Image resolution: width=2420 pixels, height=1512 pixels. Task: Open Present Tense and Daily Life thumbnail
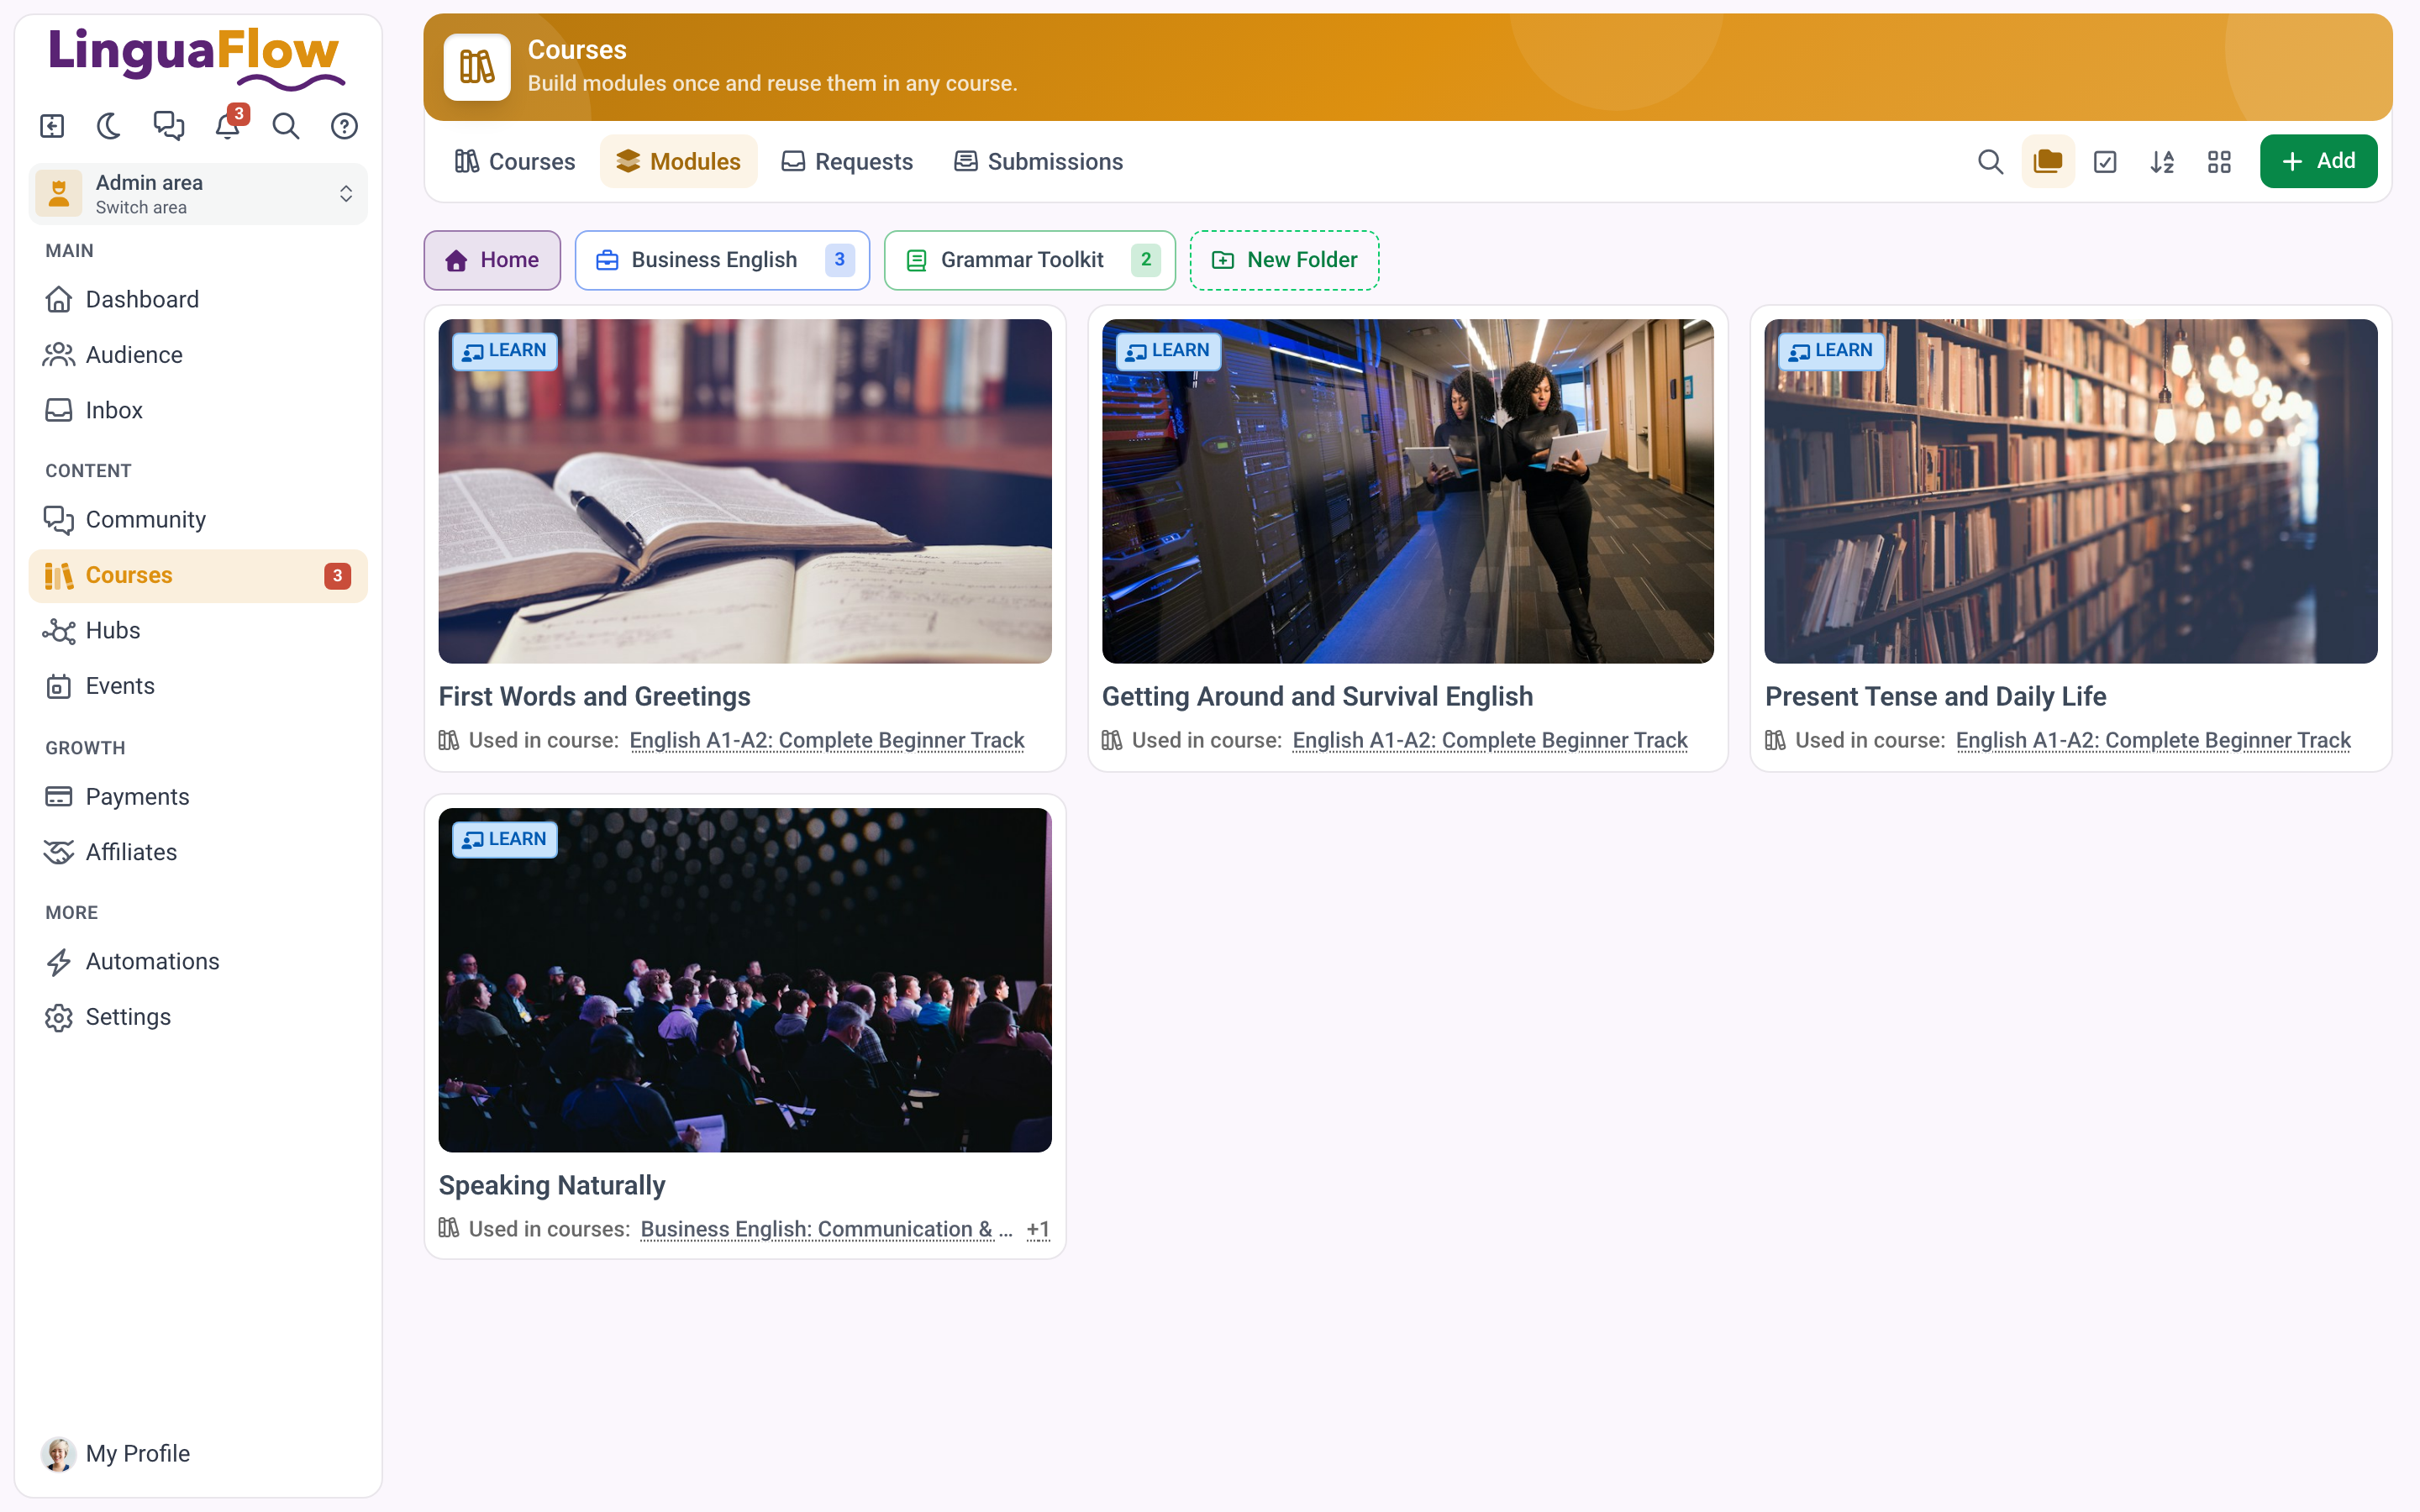(x=2070, y=491)
